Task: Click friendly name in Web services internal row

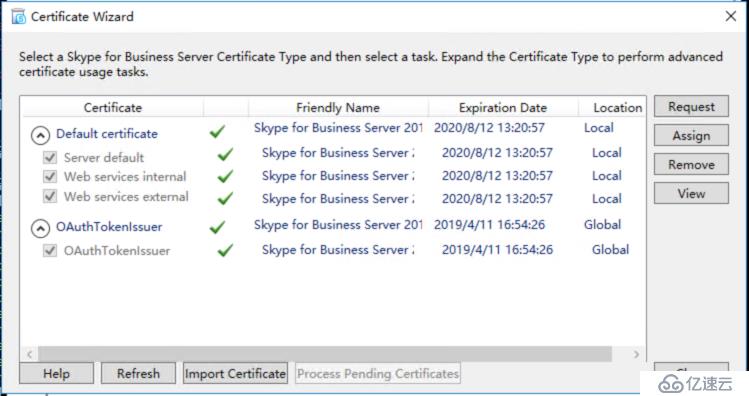Action: [x=338, y=176]
